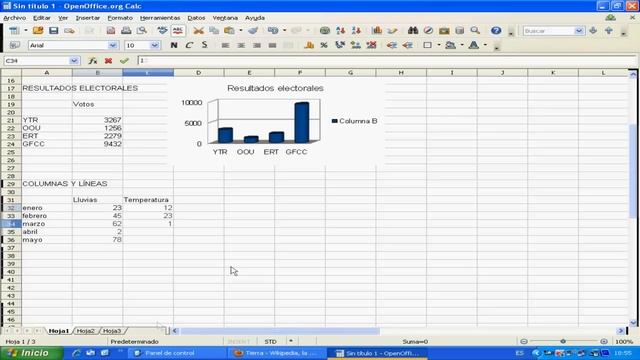Image resolution: width=640 pixels, height=360 pixels.
Task: Open Page Preview icon
Action: click(142, 31)
